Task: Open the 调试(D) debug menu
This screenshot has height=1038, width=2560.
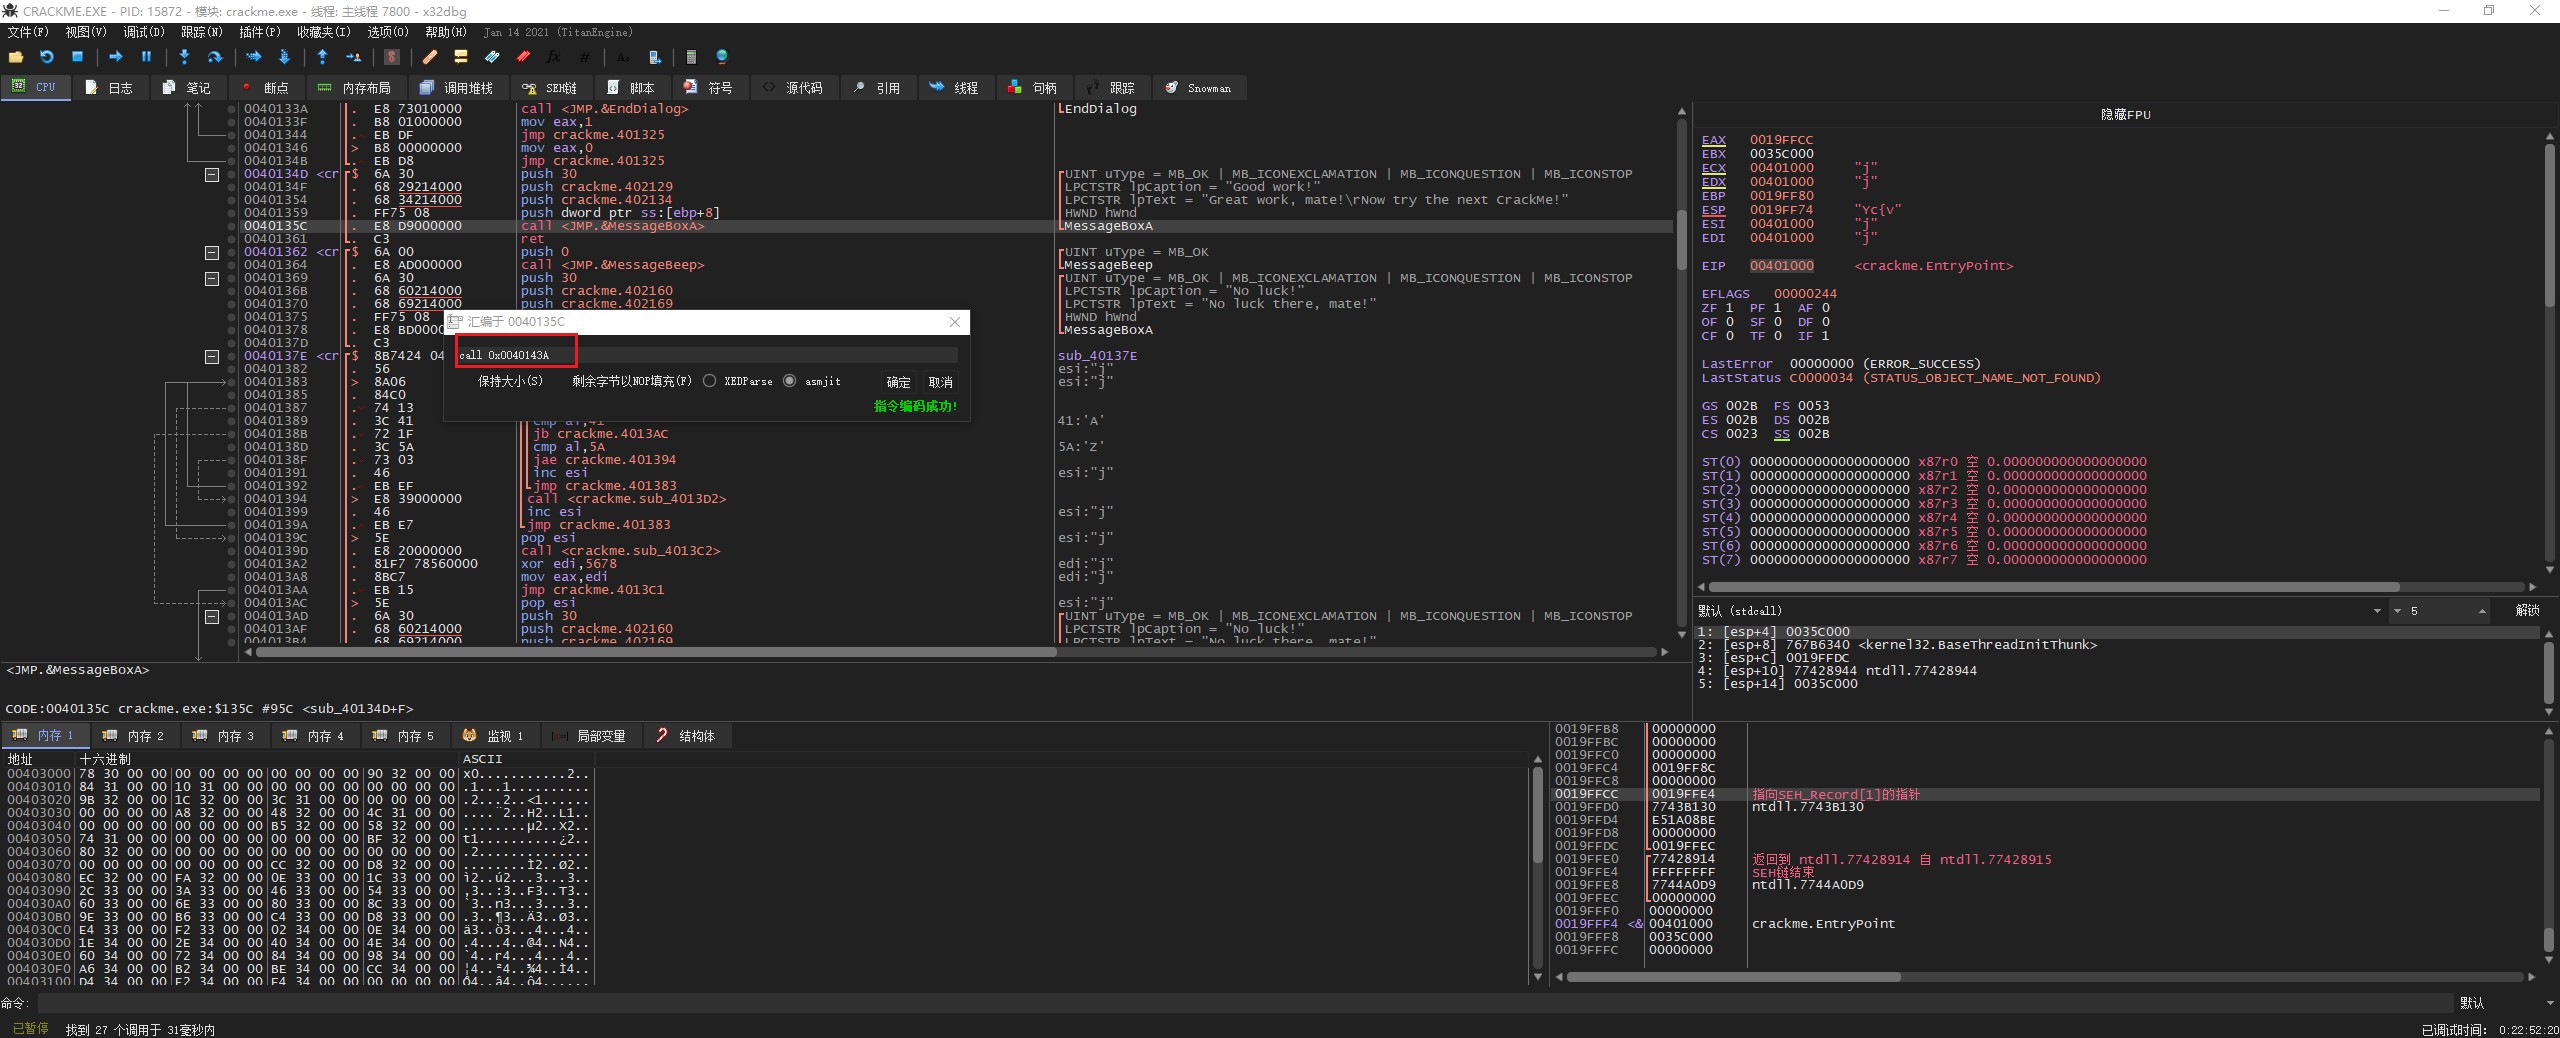Action: pos(143,32)
